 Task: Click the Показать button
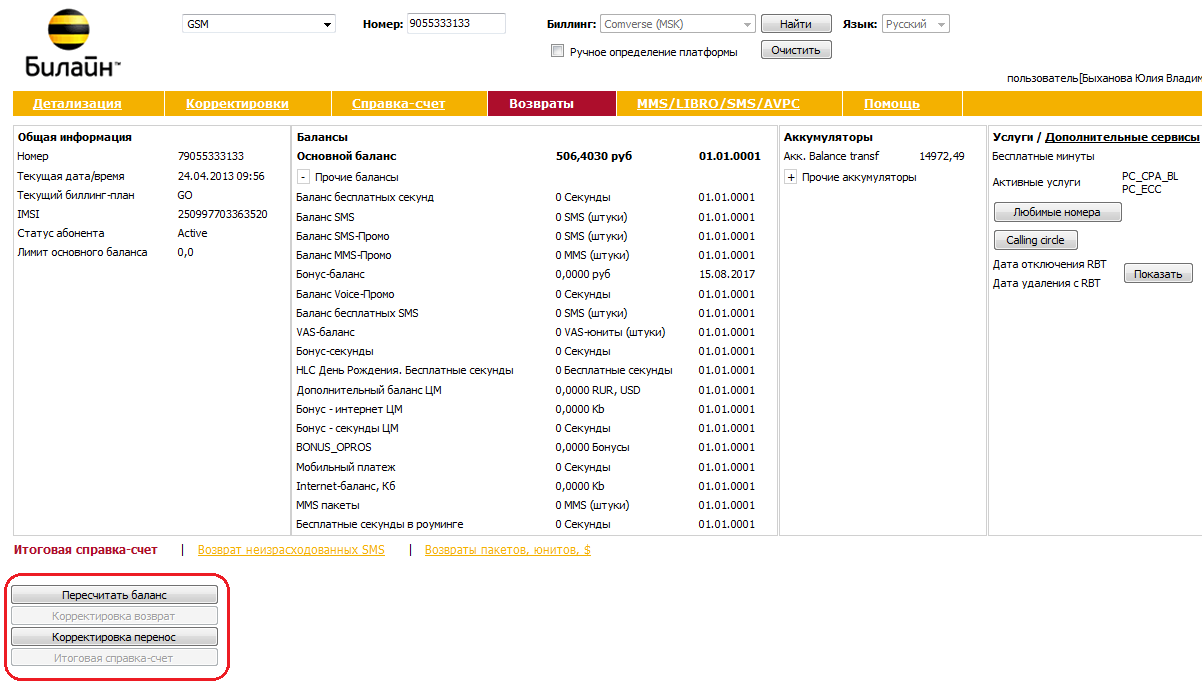(1158, 274)
